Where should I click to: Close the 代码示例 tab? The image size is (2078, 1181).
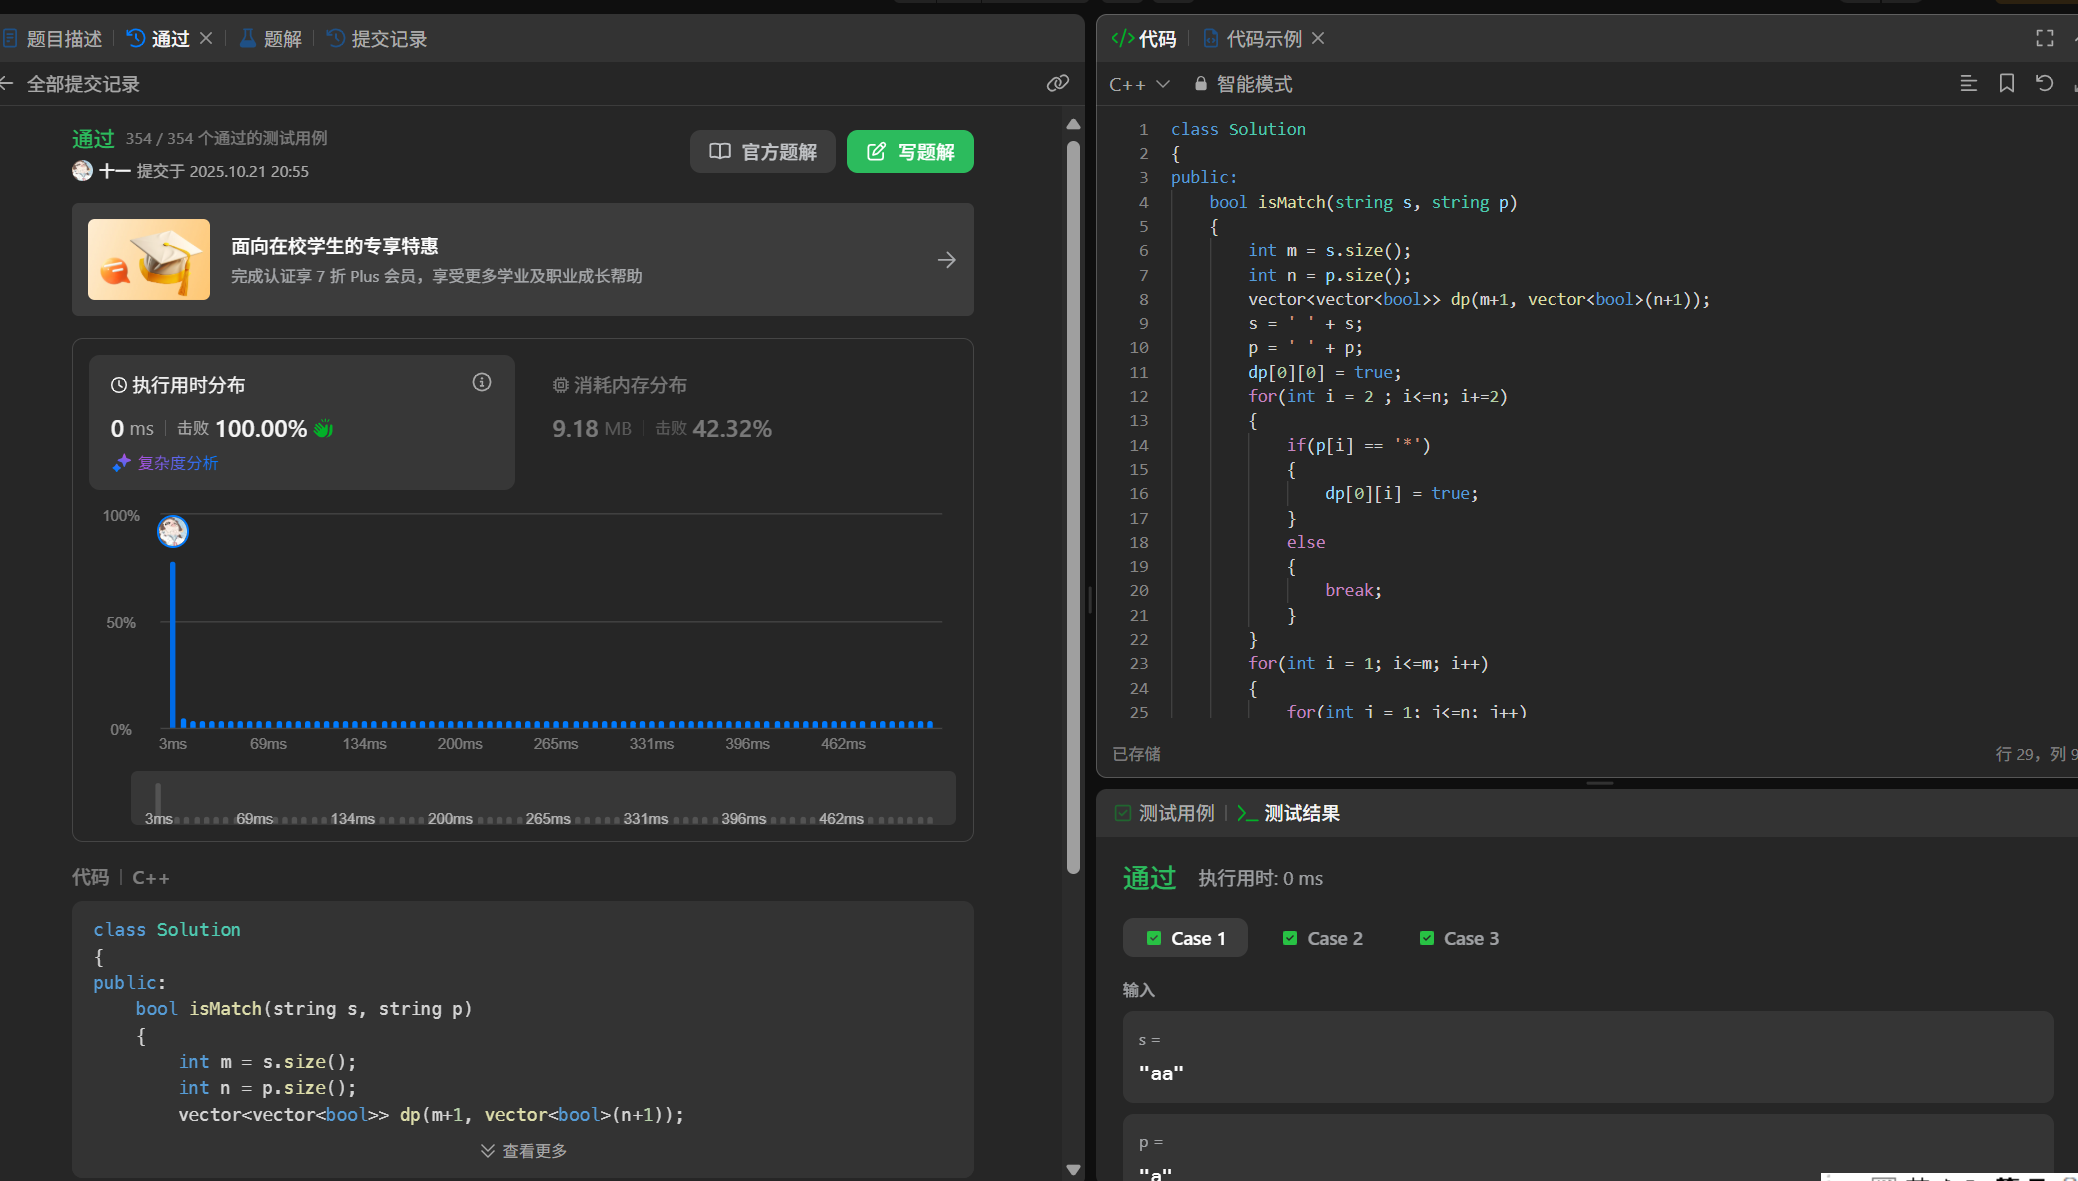1318,38
